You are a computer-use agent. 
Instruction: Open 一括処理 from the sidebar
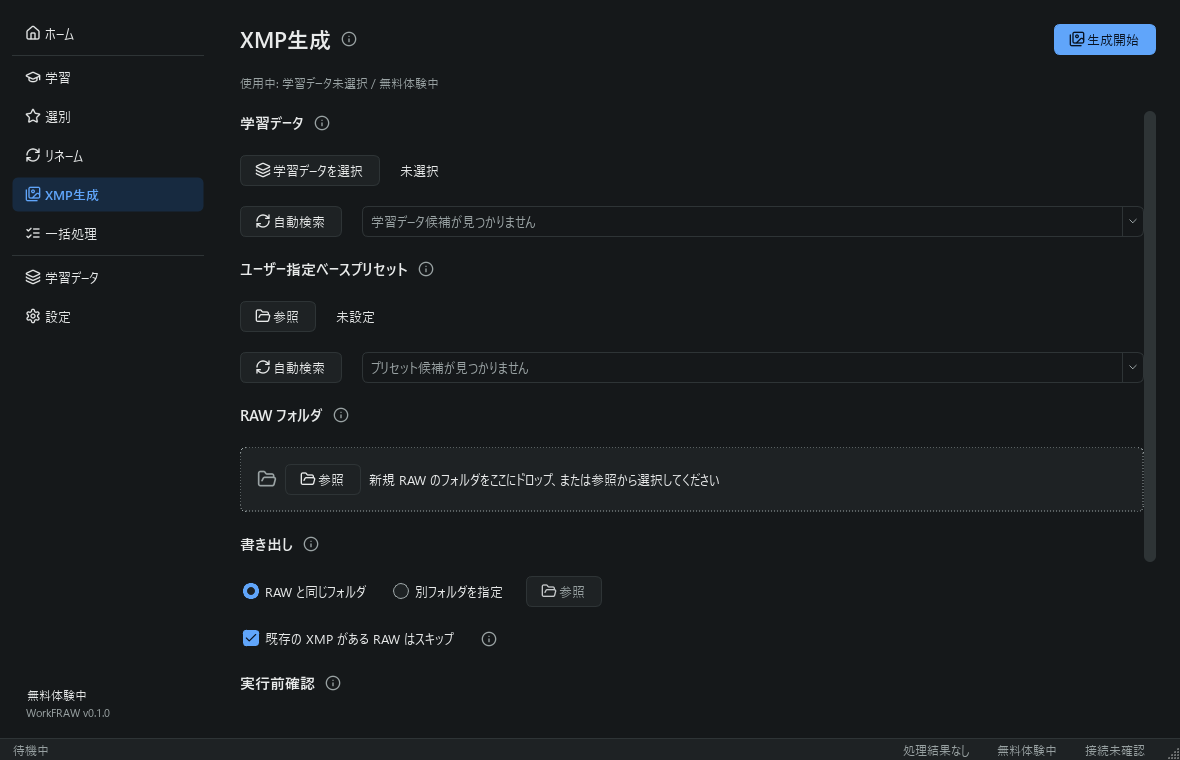(108, 234)
